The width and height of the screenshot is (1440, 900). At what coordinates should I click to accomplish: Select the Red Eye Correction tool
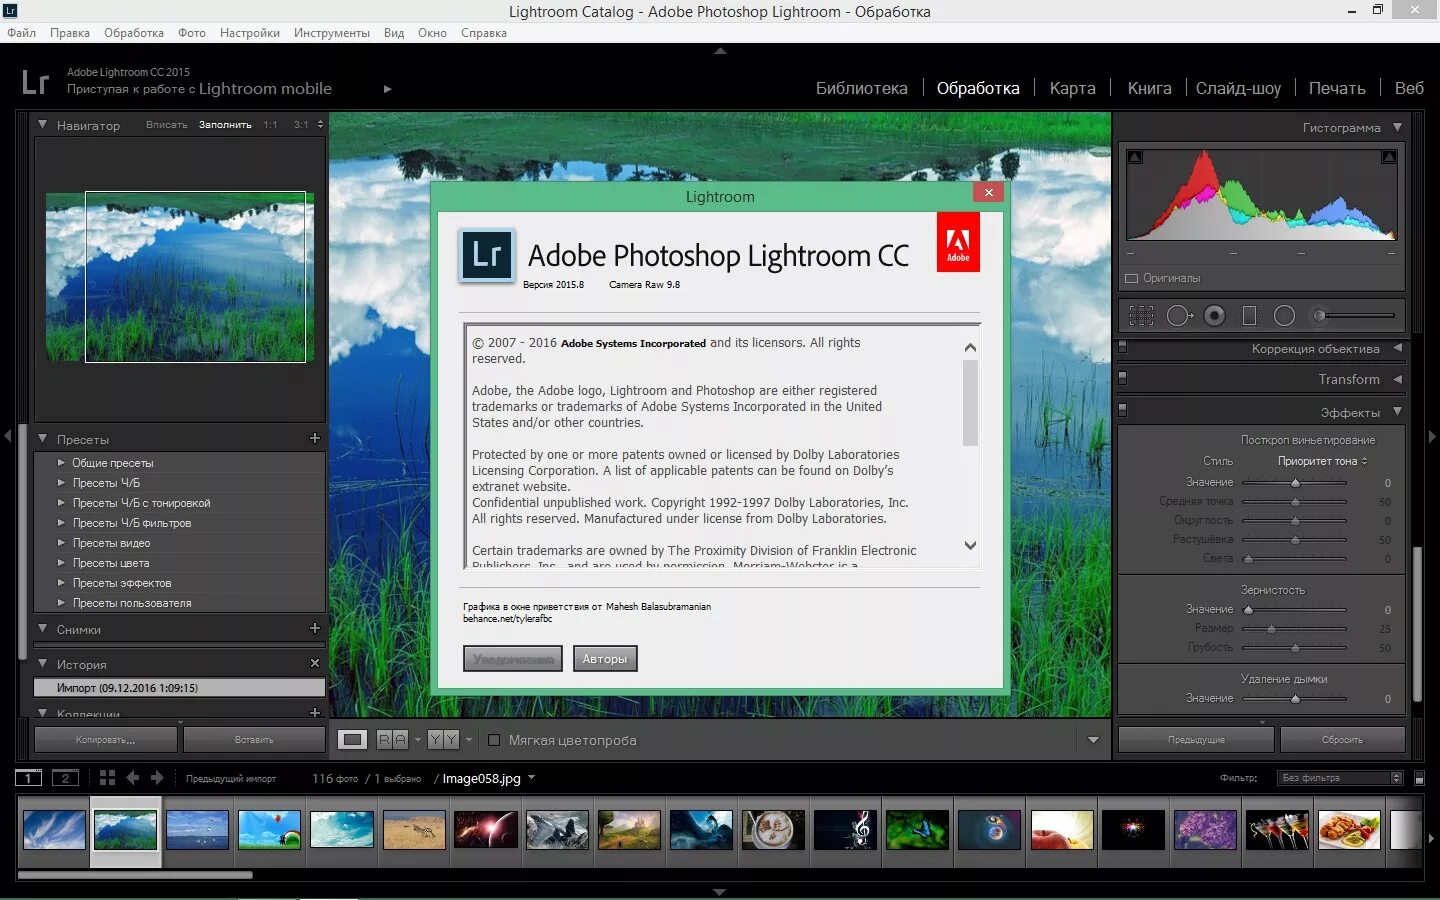1214,316
